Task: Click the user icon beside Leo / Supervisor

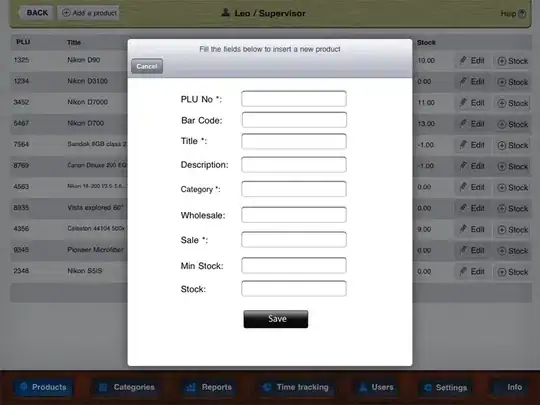Action: point(225,13)
